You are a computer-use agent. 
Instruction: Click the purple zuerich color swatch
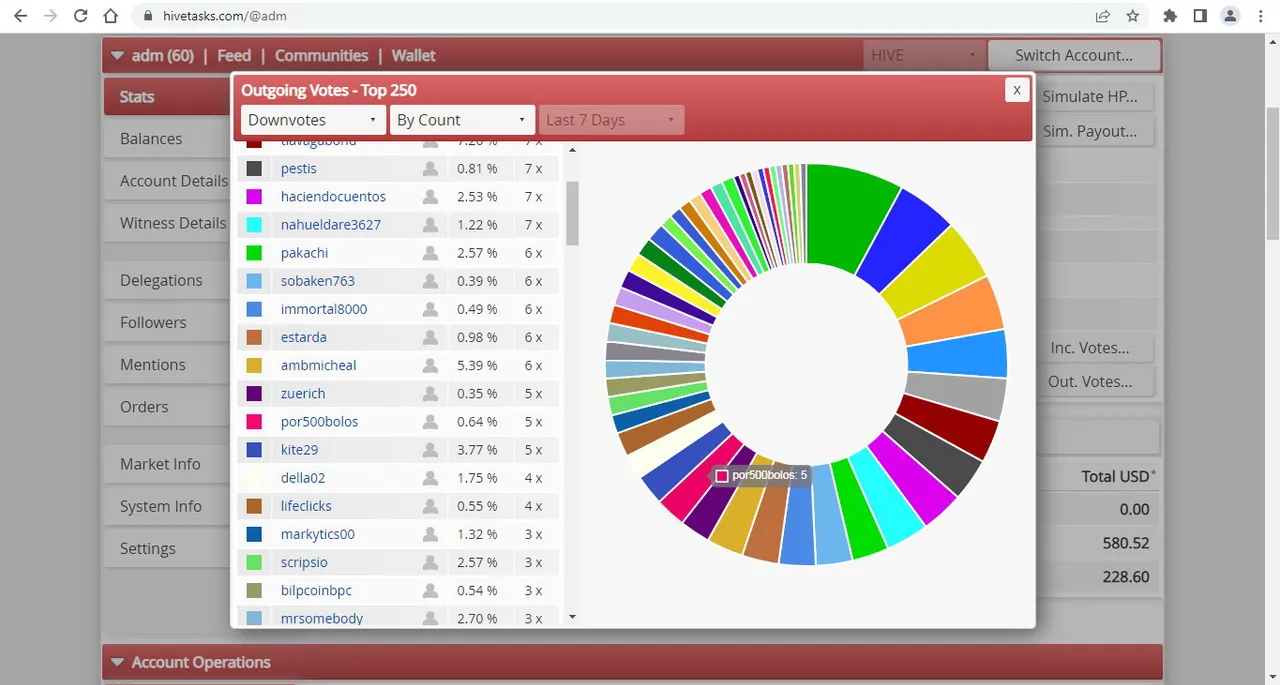[254, 394]
